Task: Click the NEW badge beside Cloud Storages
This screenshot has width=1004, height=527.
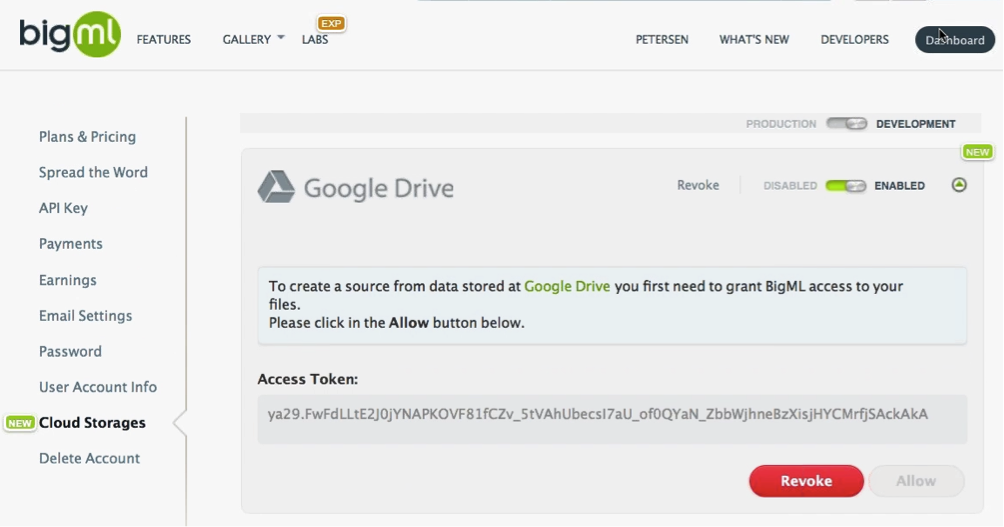Action: coord(20,423)
